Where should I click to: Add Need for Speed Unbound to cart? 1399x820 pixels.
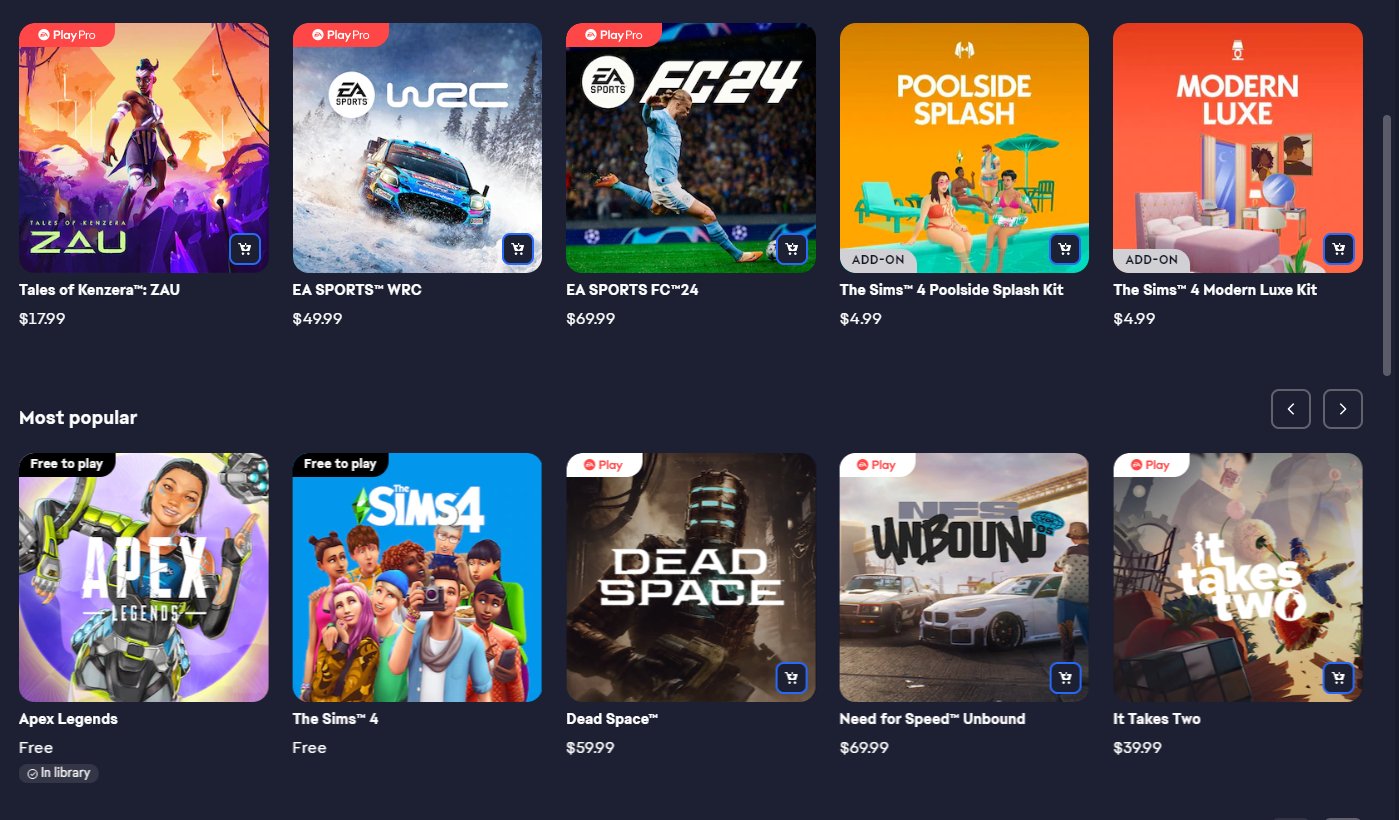(x=1065, y=678)
